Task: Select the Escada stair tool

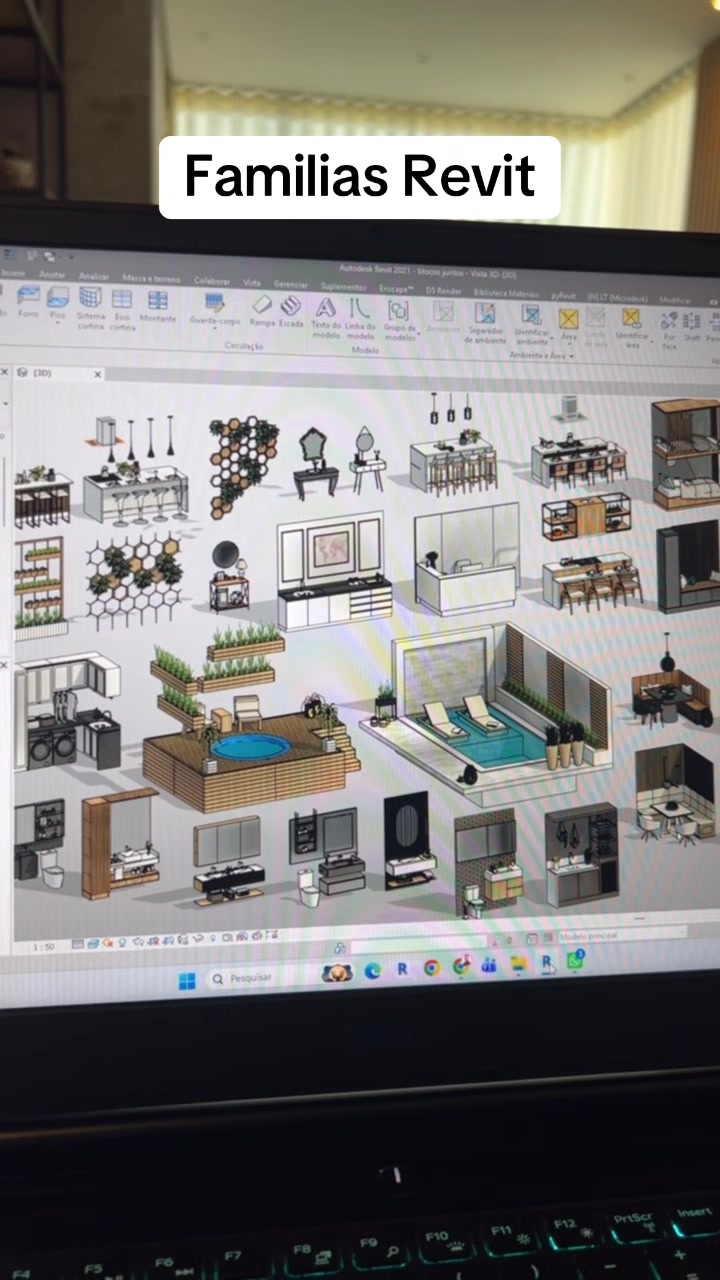Action: point(291,310)
